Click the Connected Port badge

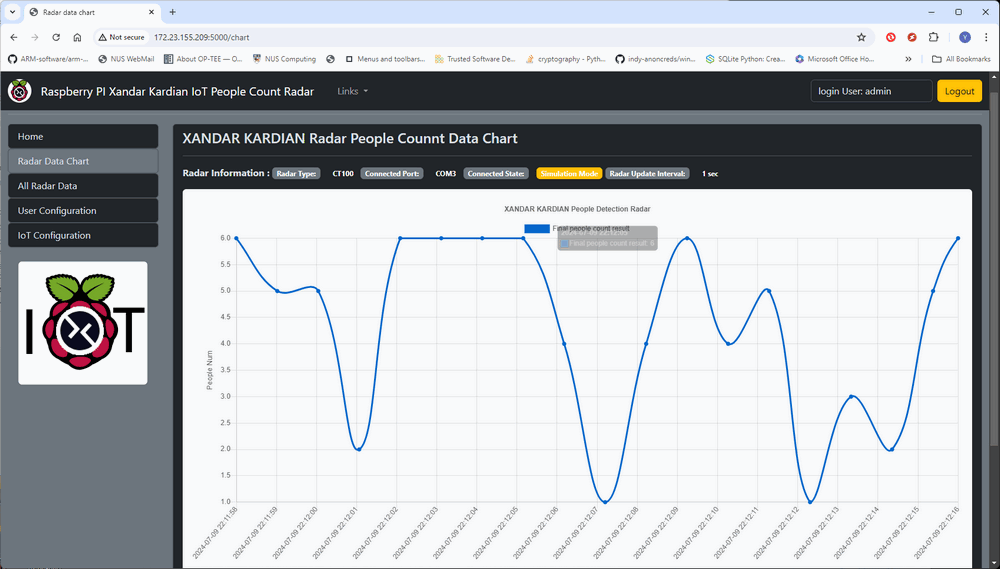click(x=392, y=174)
